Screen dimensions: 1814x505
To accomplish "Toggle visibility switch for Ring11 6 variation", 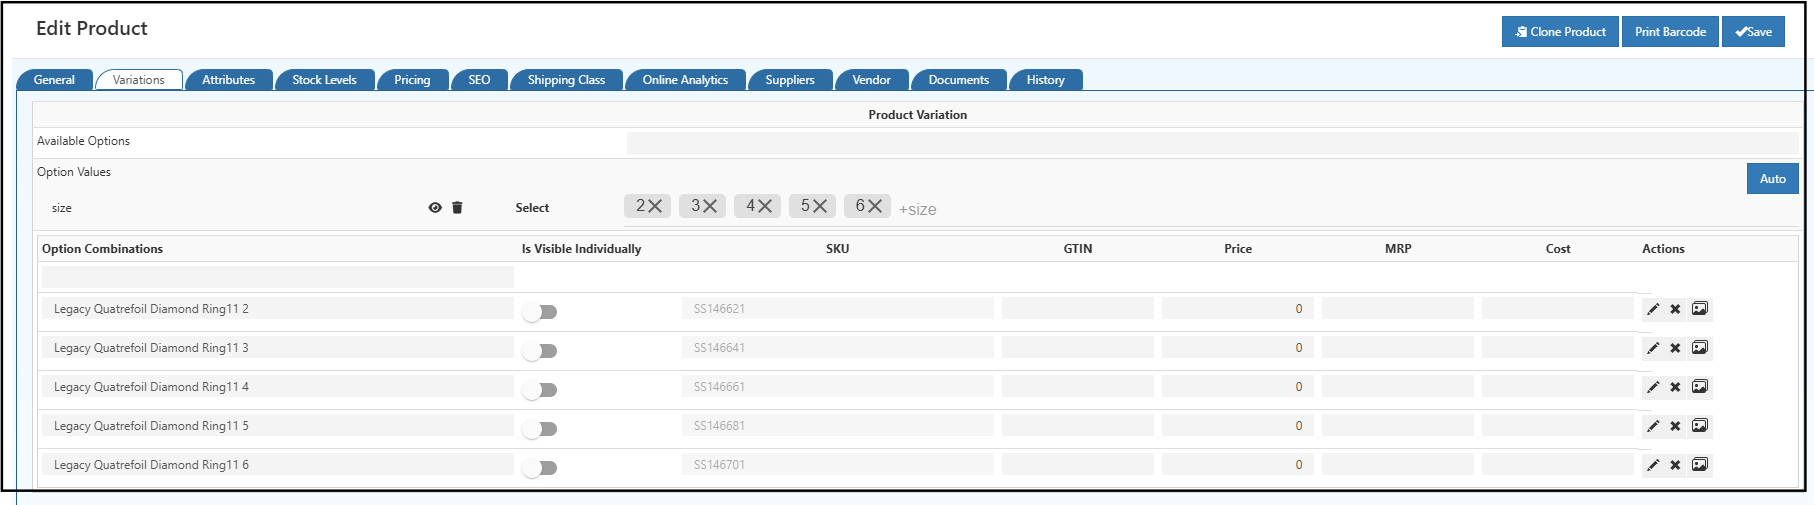I will 540,468.
